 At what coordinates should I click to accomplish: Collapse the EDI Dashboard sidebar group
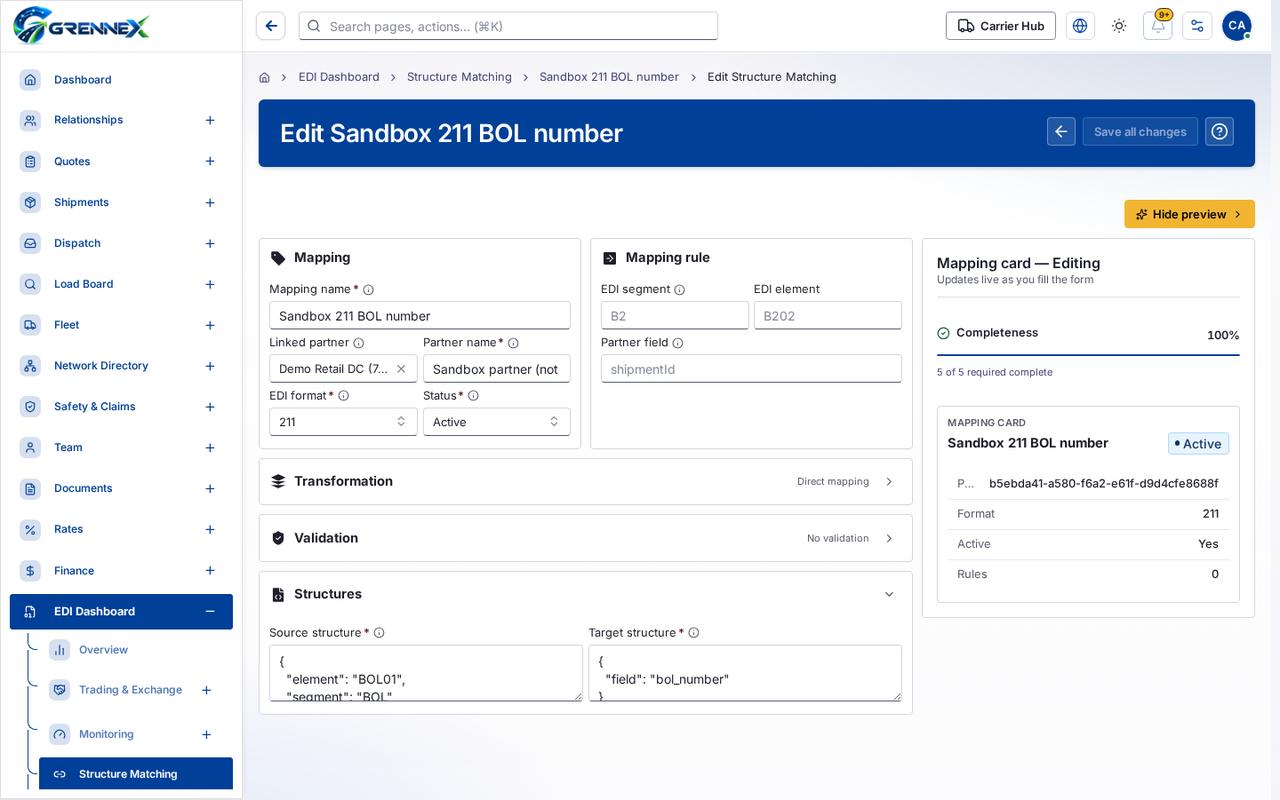(x=210, y=612)
